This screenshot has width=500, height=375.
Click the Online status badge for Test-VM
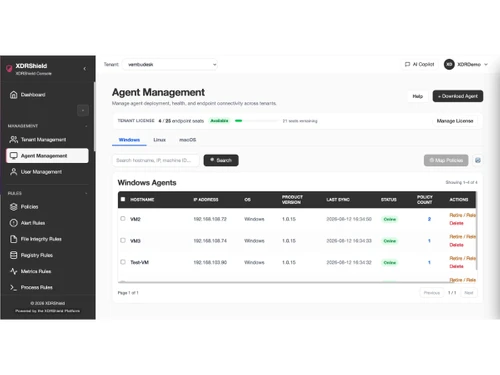click(390, 263)
